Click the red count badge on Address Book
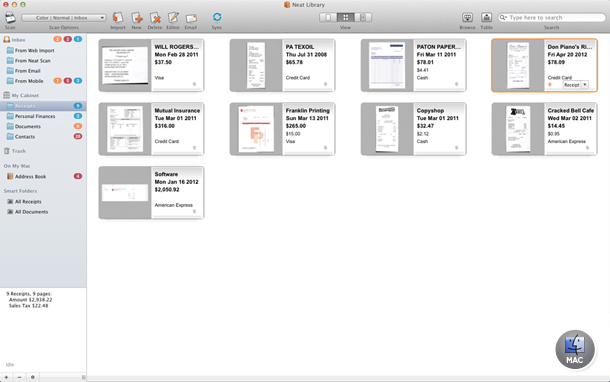Screen dimensions: 610x382 [x=78, y=176]
